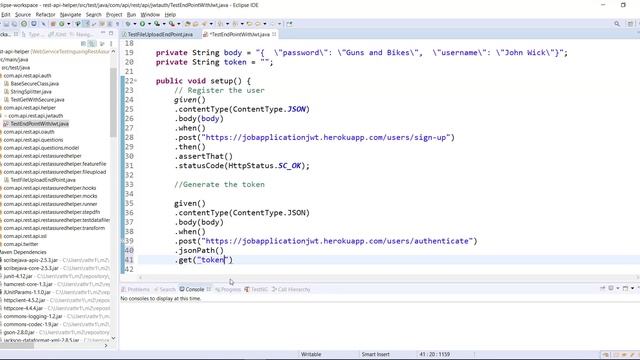
Task: Click the Package Explorer vertical scrollbar
Action: (x=113, y=102)
